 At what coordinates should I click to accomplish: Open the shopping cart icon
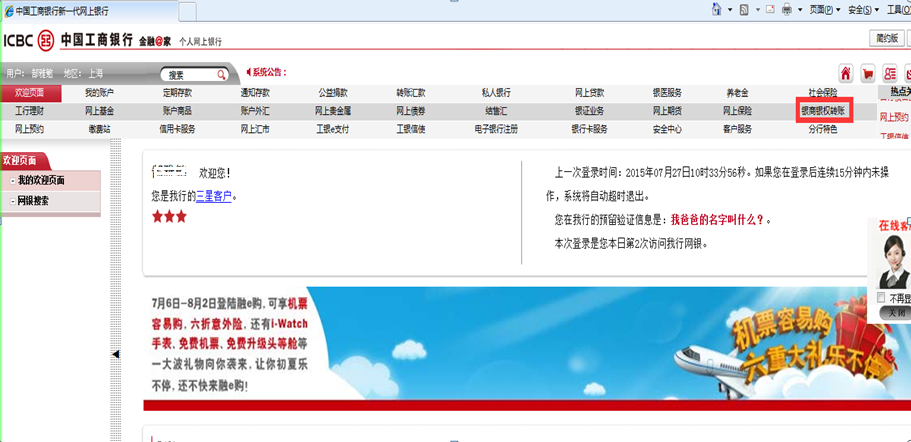[x=867, y=73]
